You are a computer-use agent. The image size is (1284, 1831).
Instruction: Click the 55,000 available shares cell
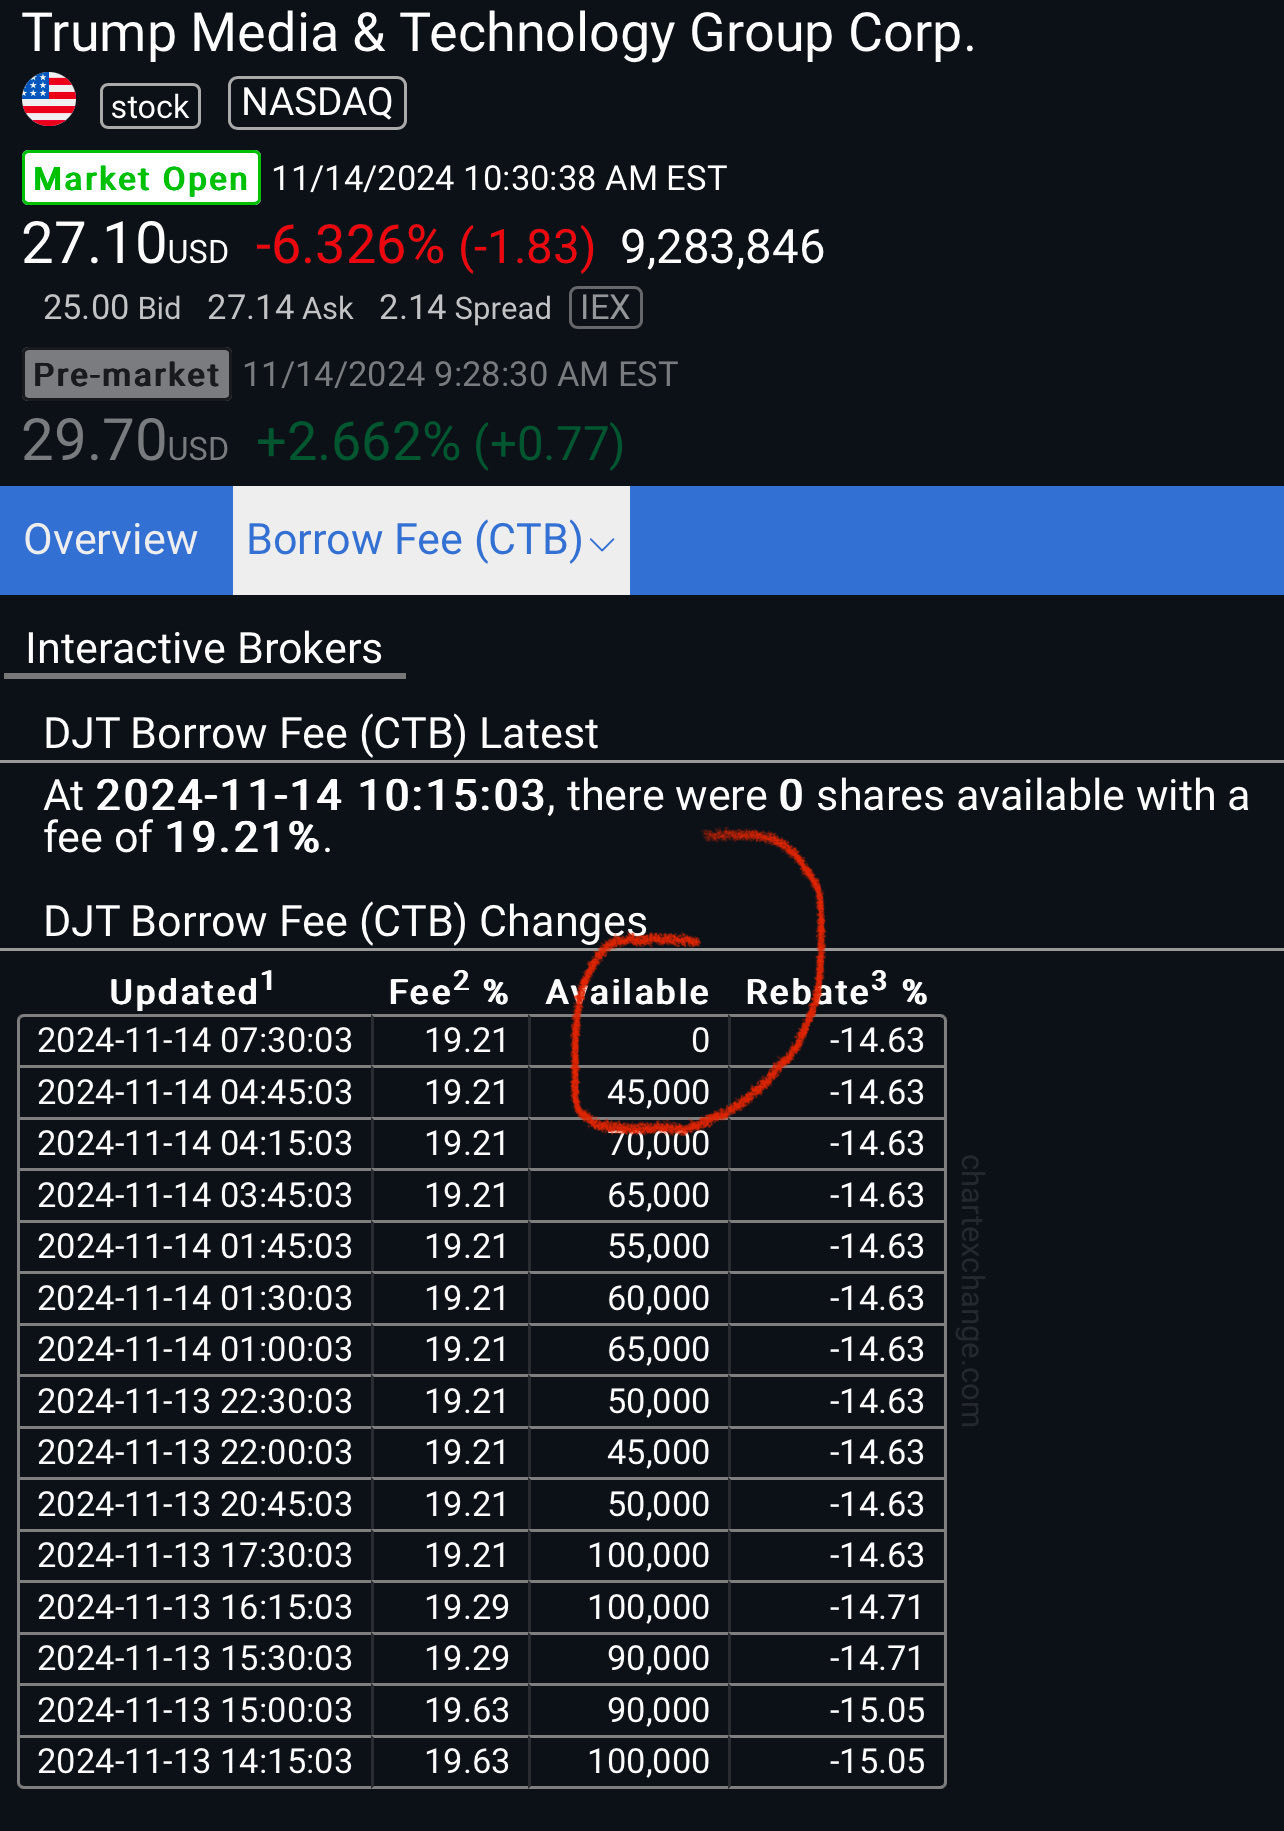click(659, 1246)
